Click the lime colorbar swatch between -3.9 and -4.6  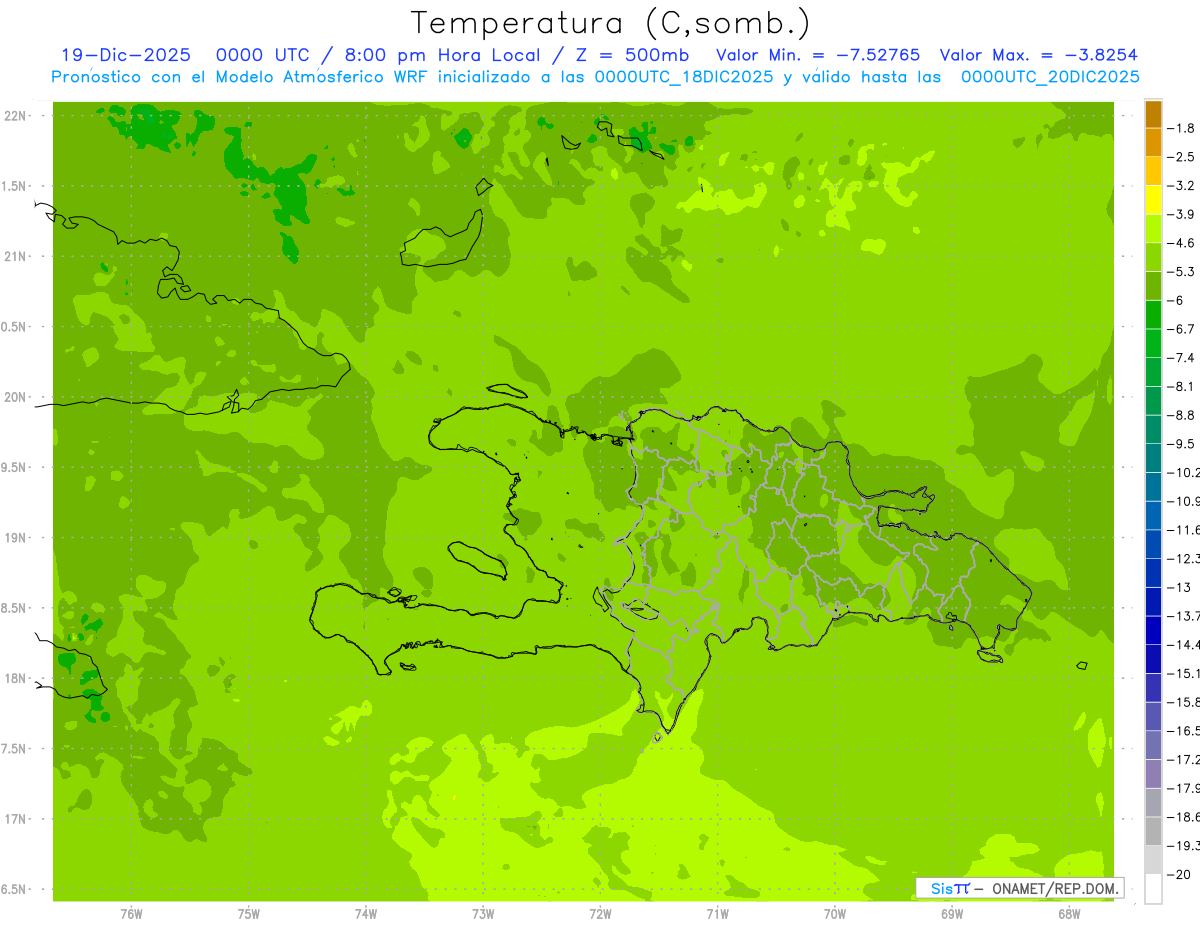click(1153, 228)
